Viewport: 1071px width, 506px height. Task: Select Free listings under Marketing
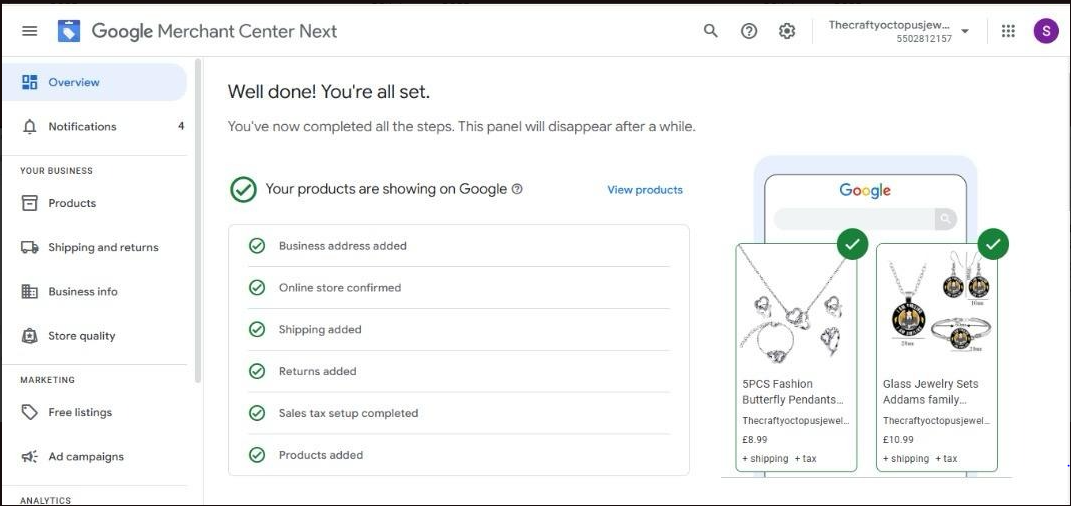(80, 413)
